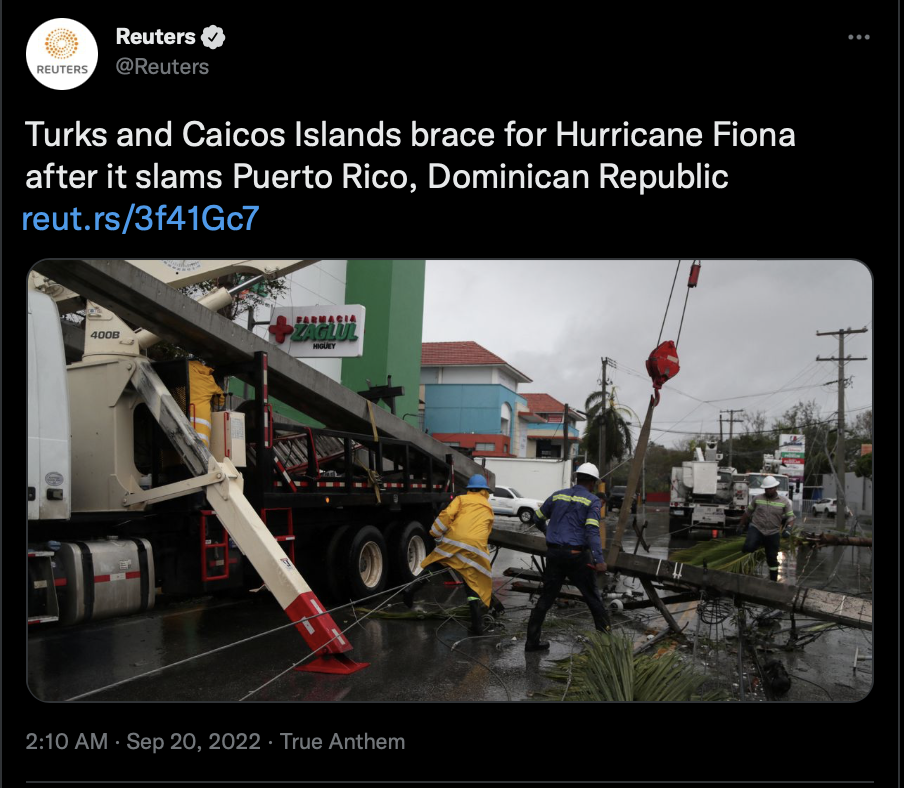Click the tweet headline text about Hurricane Fiona
The width and height of the screenshot is (904, 788).
pyautogui.click(x=410, y=155)
